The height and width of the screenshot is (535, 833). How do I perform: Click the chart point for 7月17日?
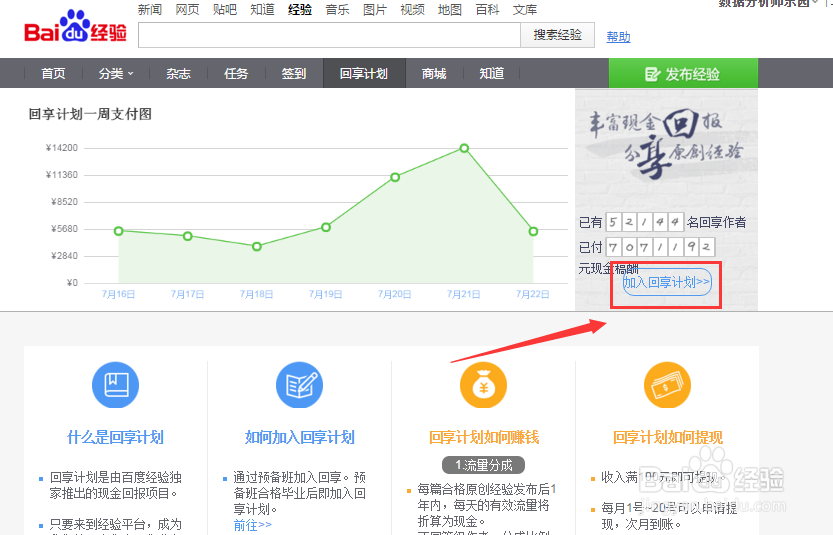tap(188, 236)
